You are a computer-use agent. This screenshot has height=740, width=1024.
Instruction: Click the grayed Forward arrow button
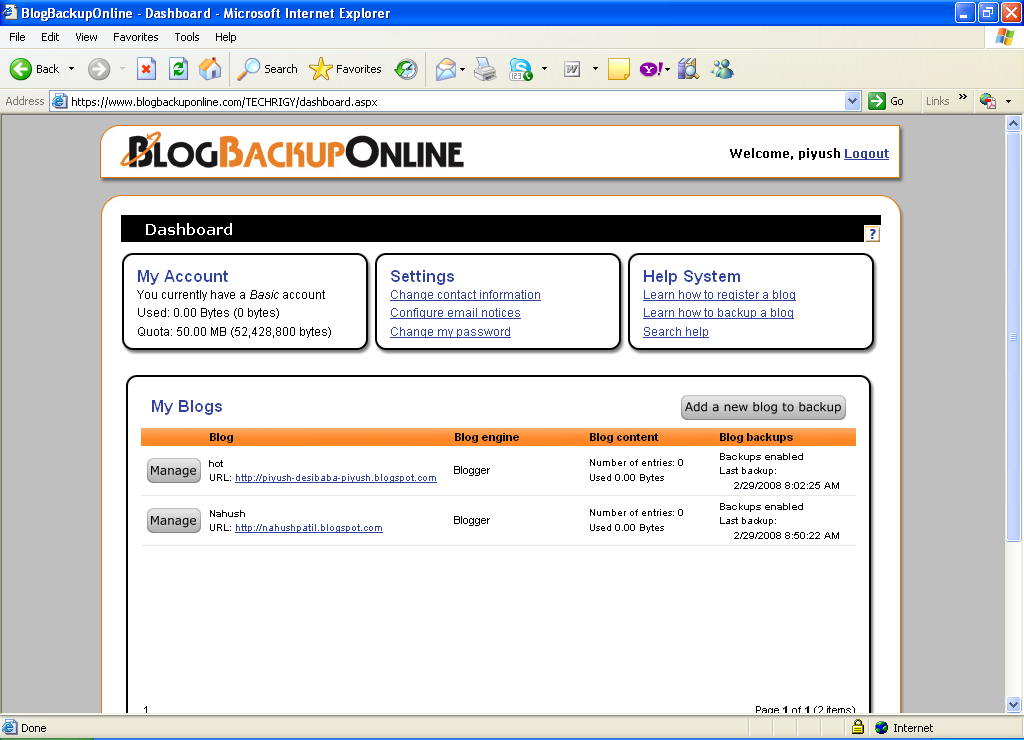(x=99, y=69)
